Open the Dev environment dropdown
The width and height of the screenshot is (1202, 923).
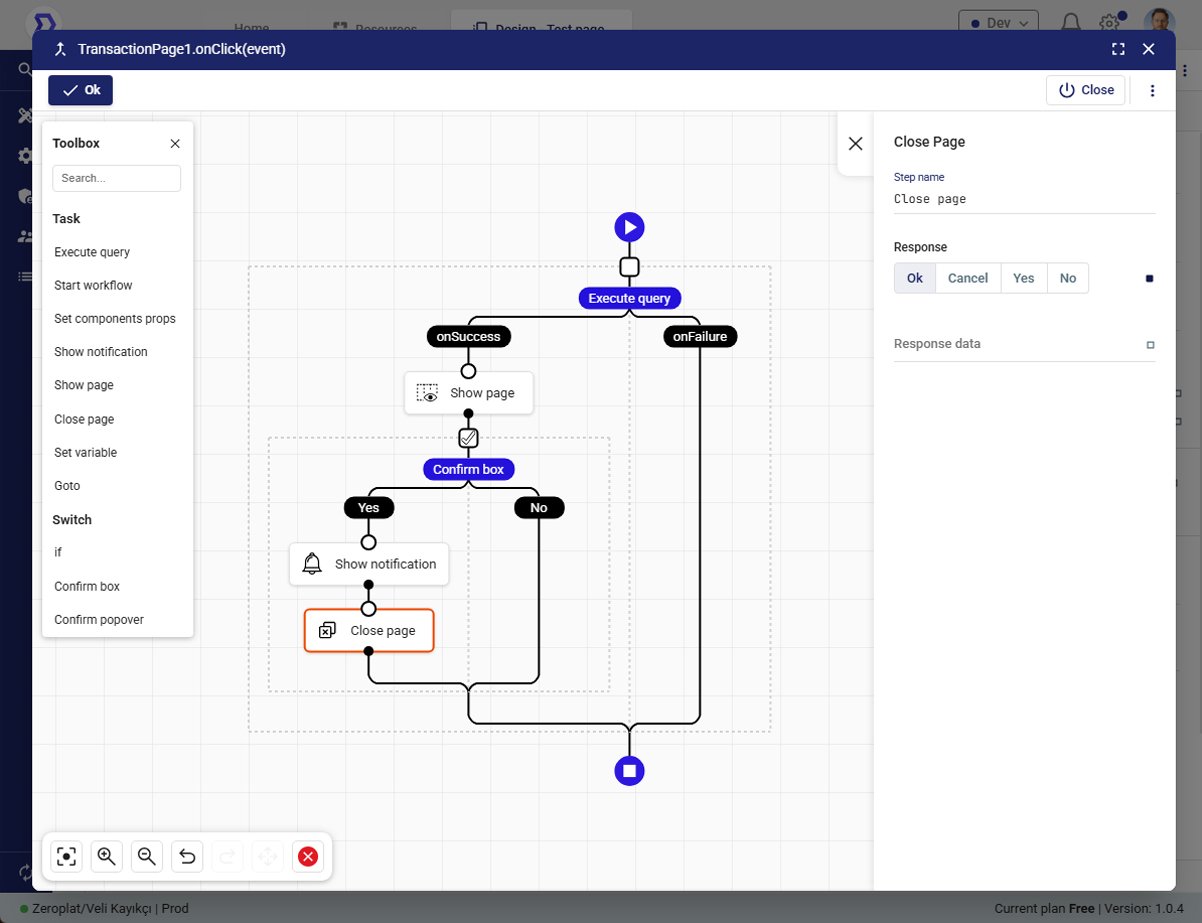(998, 21)
